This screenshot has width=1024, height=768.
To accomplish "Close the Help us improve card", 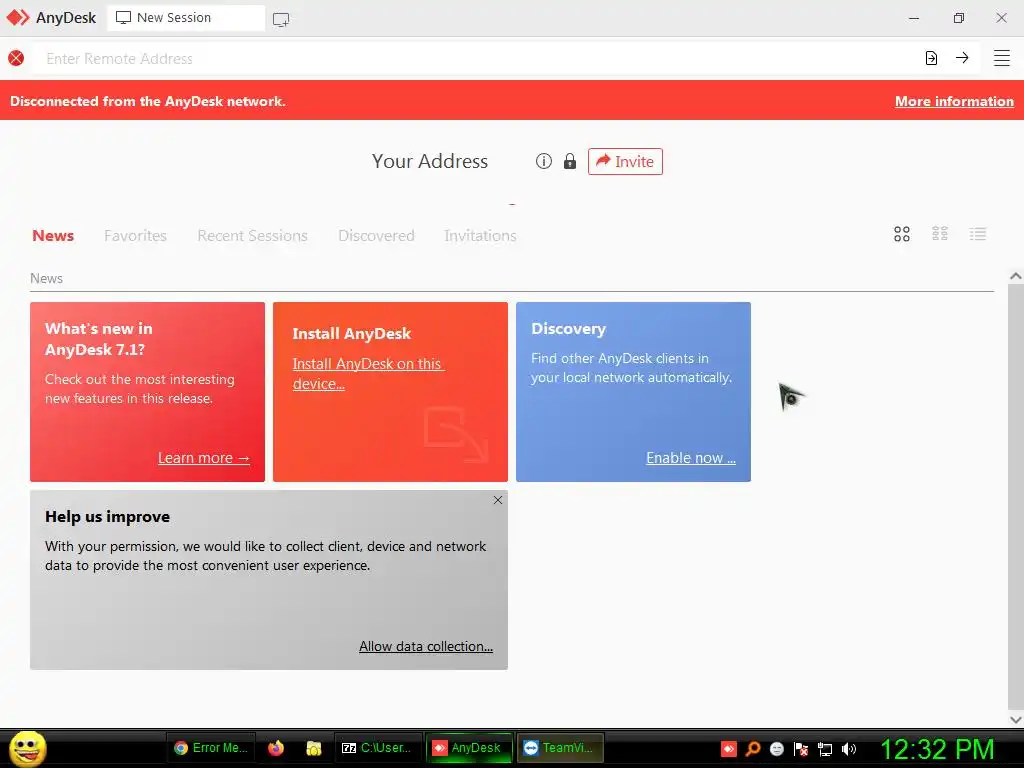I will (498, 500).
